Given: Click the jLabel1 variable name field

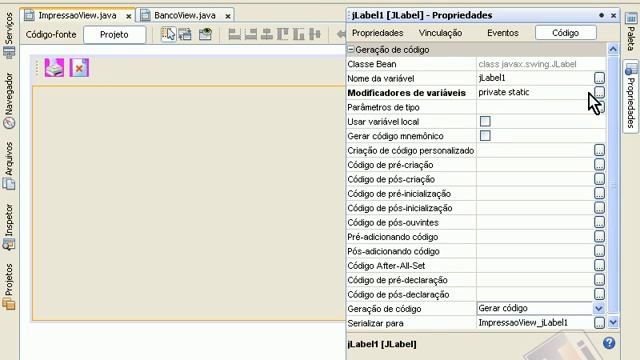Looking at the screenshot, I should (535, 78).
